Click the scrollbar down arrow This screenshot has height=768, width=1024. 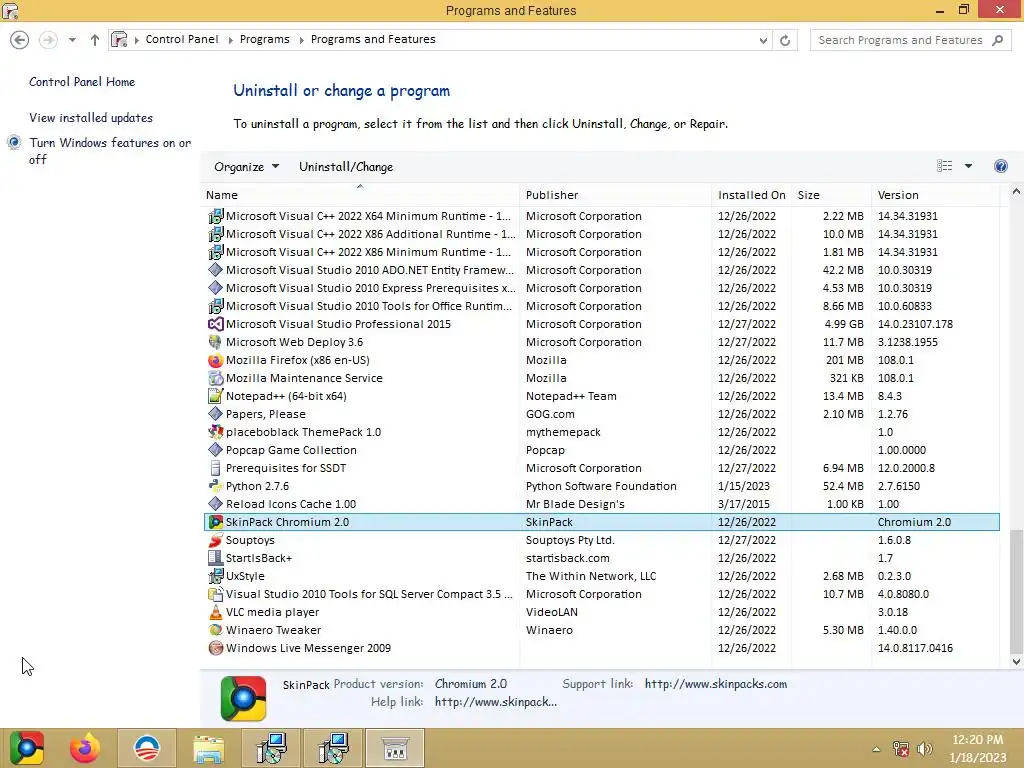coord(1016,661)
